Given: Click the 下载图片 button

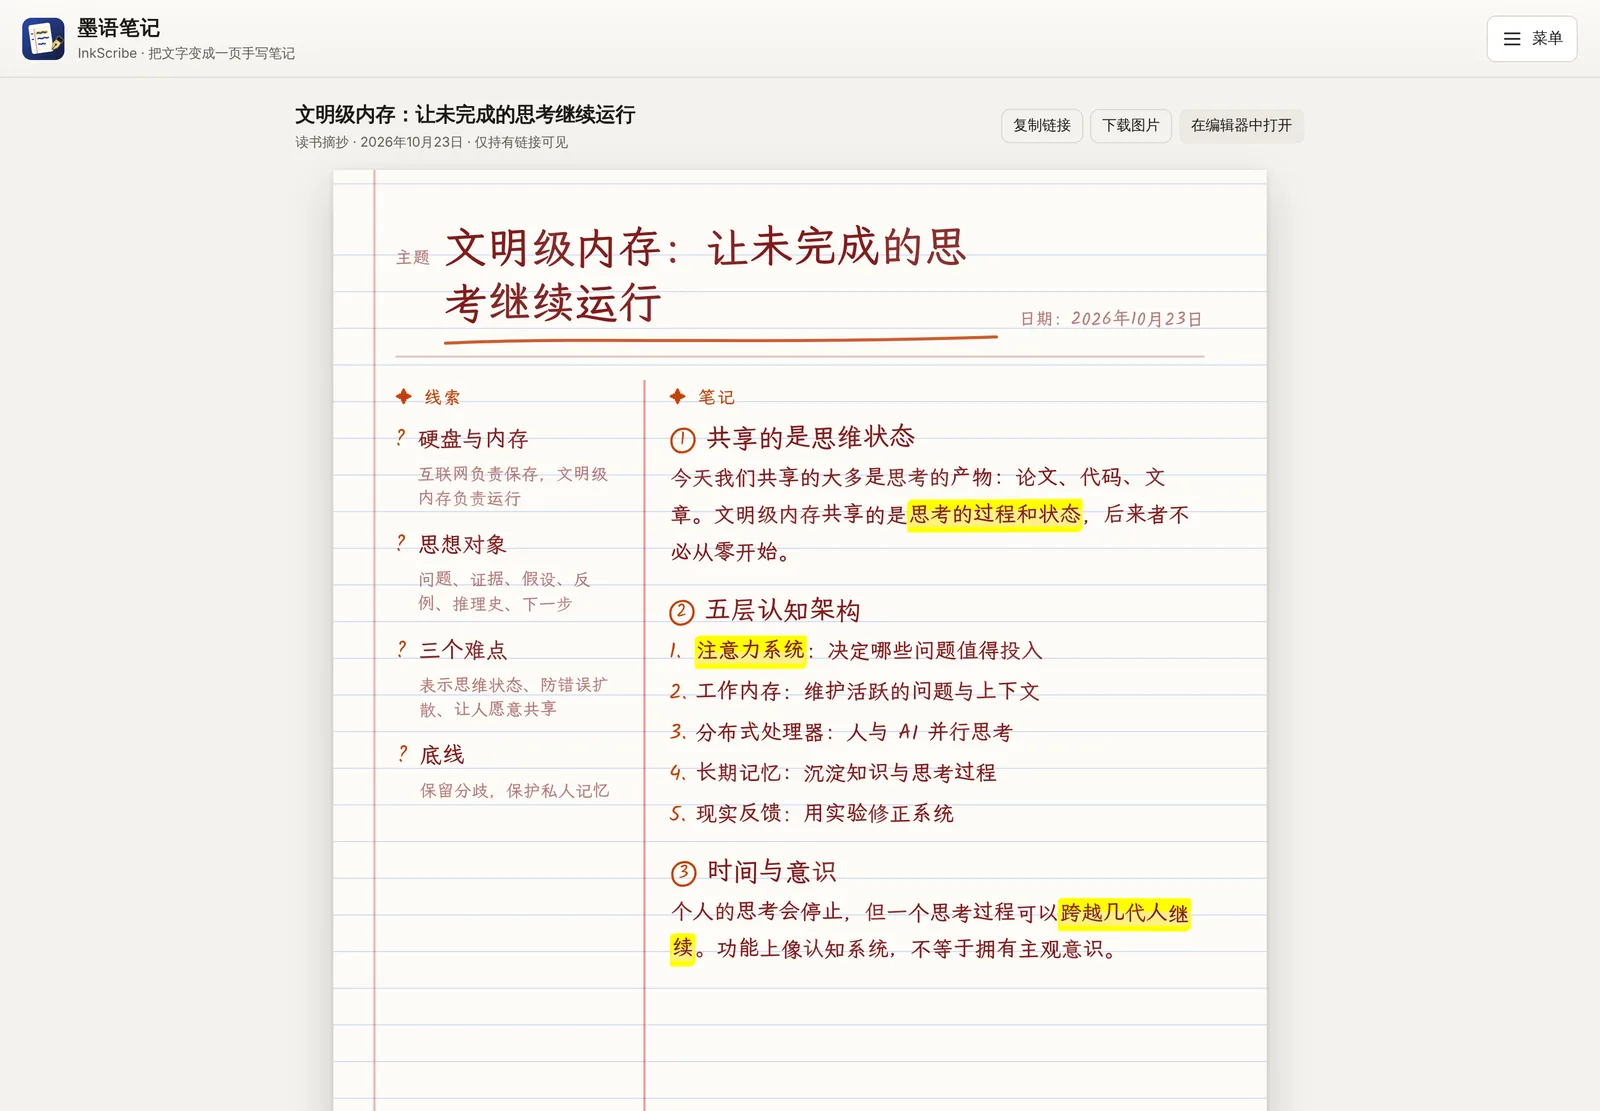Looking at the screenshot, I should pos(1130,126).
